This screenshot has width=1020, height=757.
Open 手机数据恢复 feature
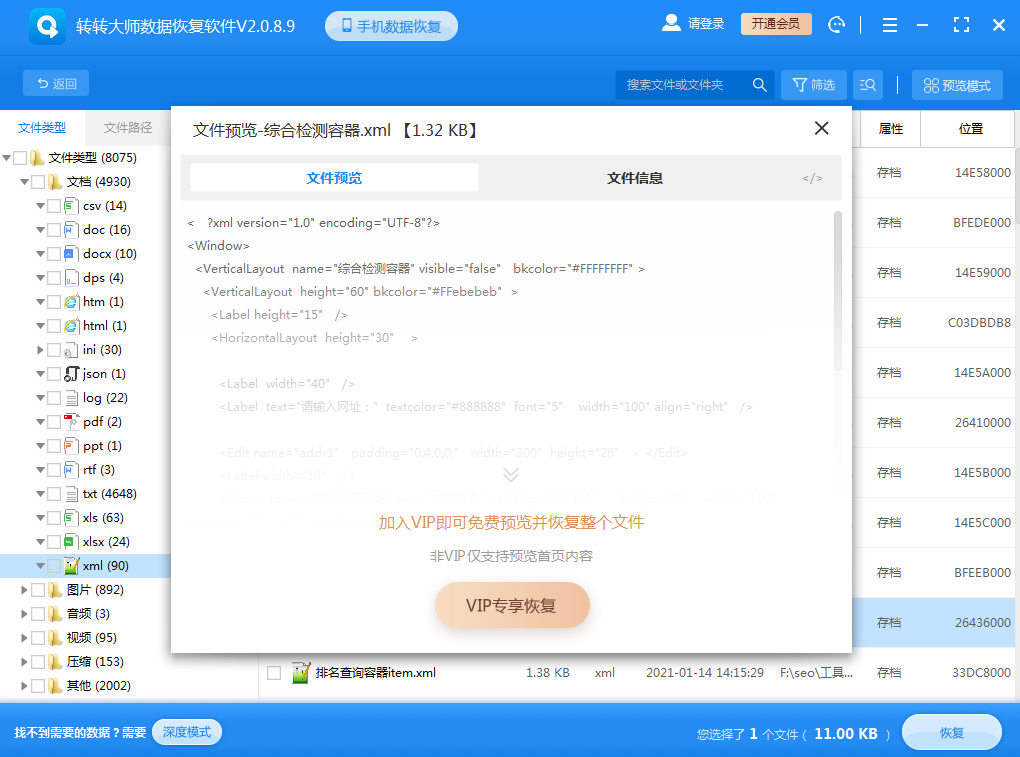pos(391,27)
